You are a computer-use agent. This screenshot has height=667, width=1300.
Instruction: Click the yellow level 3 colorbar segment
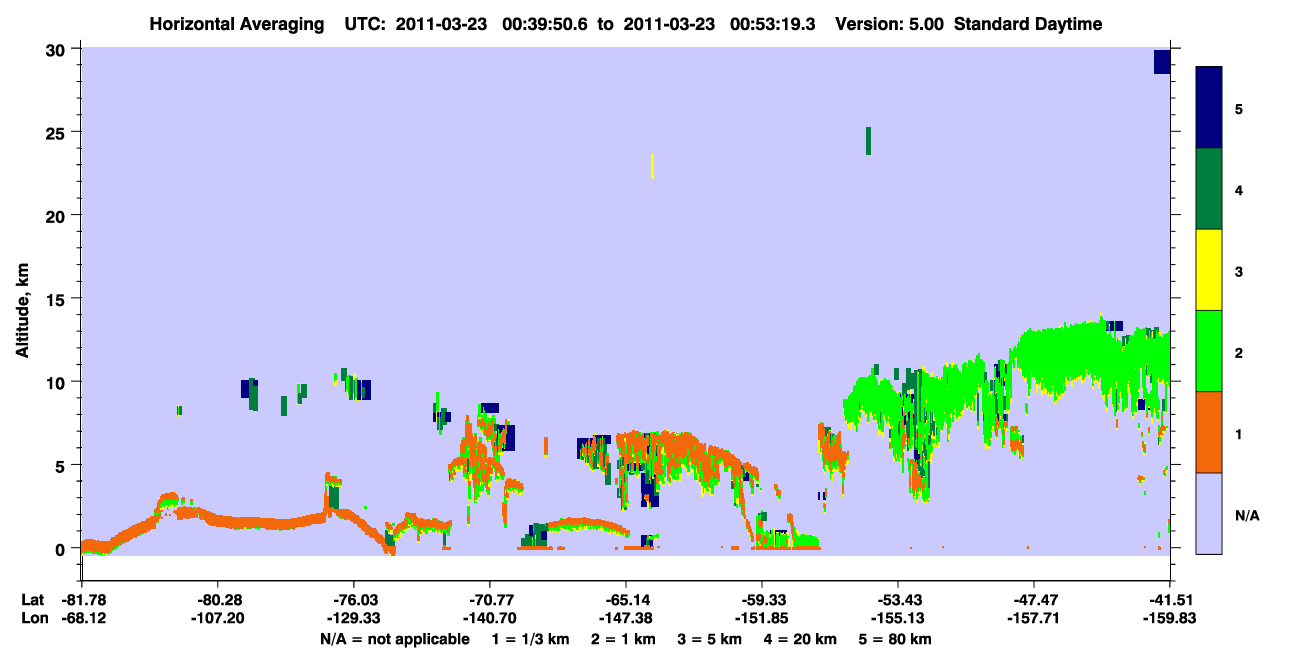[1209, 270]
